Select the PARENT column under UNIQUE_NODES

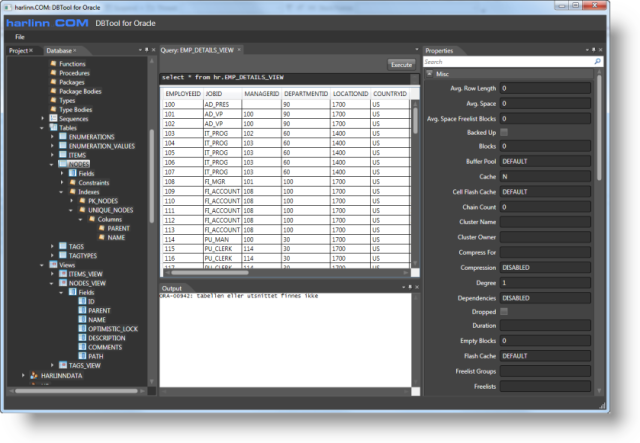(118, 228)
